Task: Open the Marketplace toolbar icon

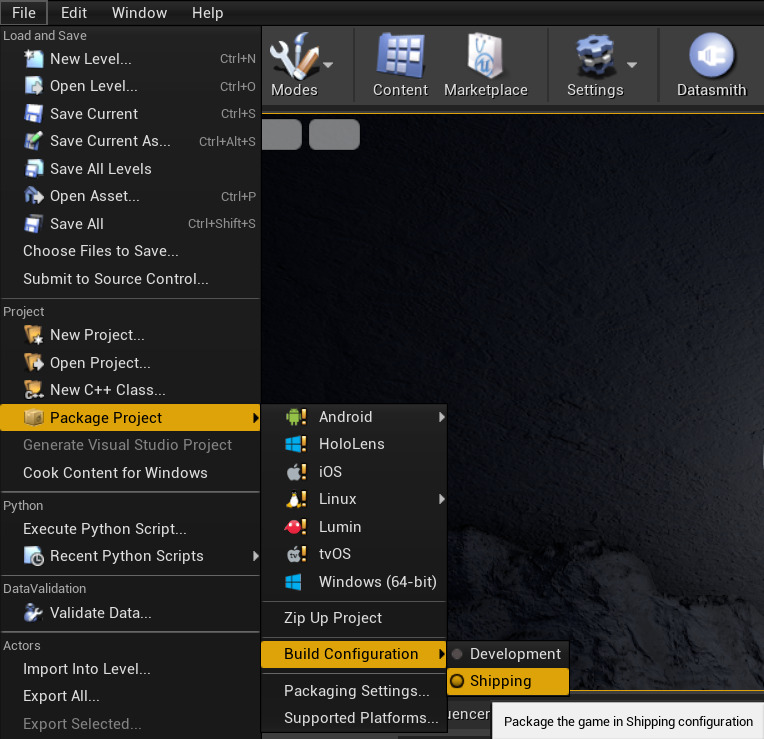Action: coord(485,58)
